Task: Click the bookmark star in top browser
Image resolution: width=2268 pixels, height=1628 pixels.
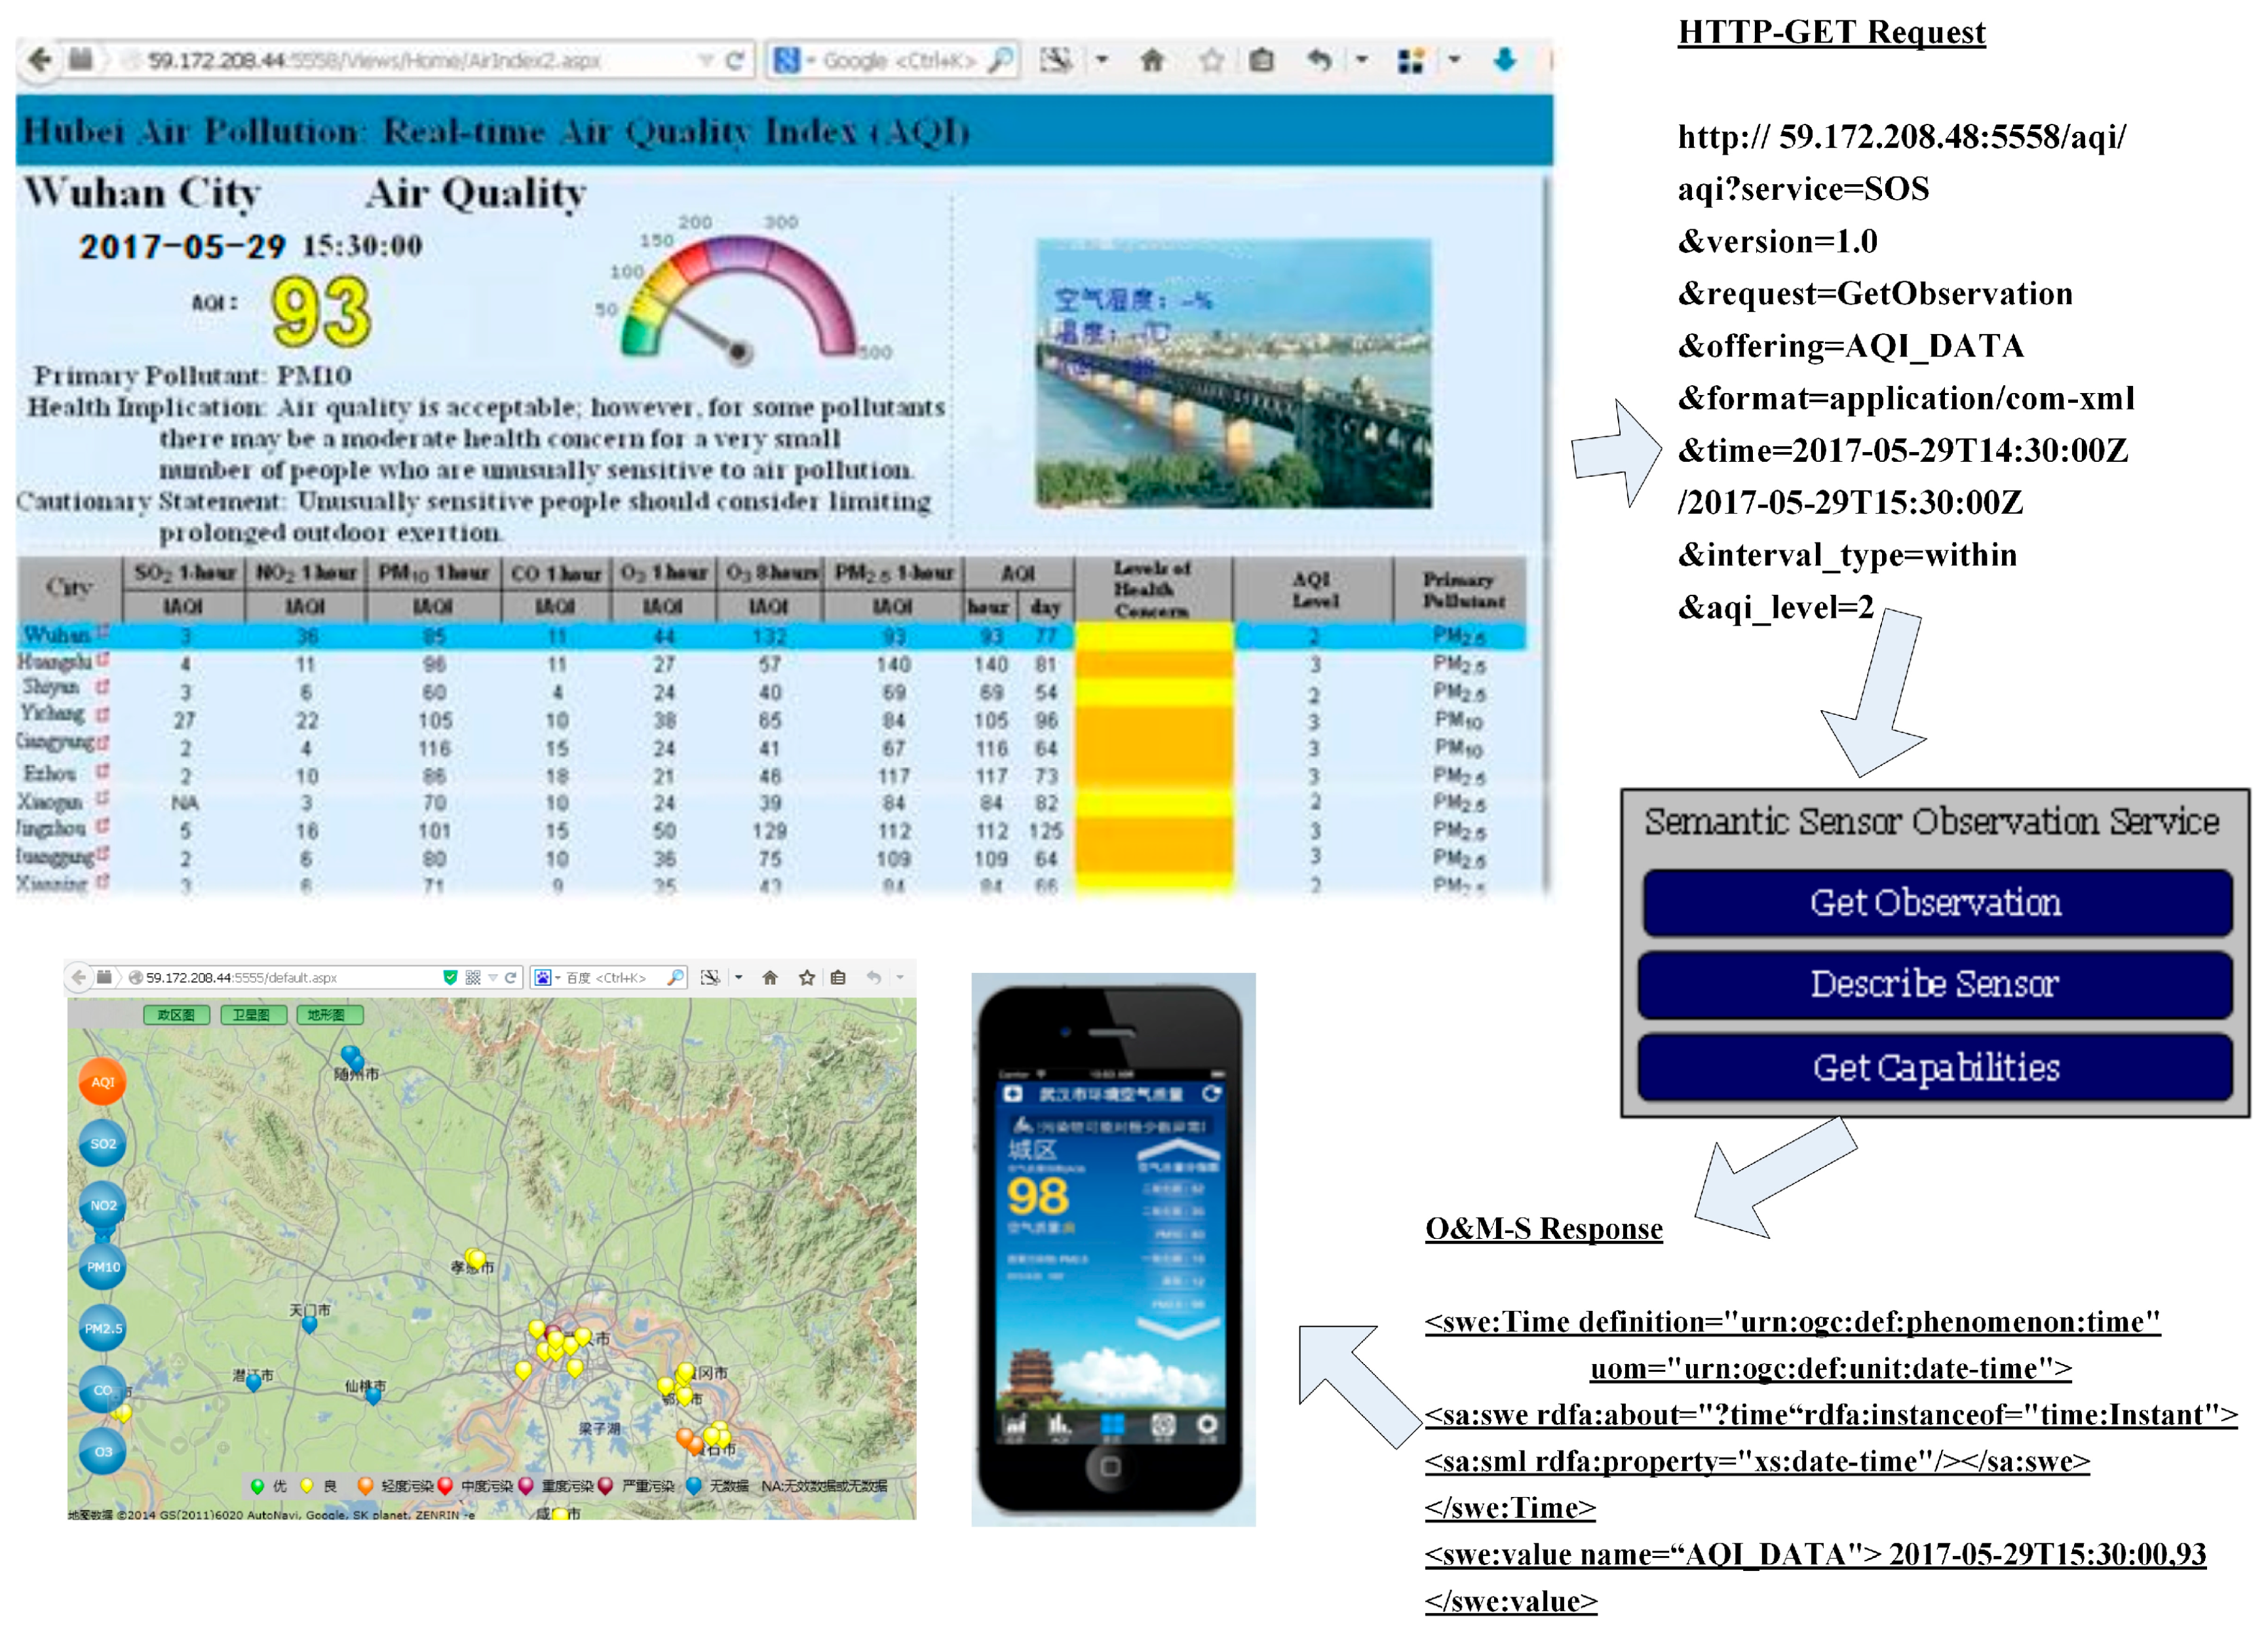Action: click(1211, 61)
